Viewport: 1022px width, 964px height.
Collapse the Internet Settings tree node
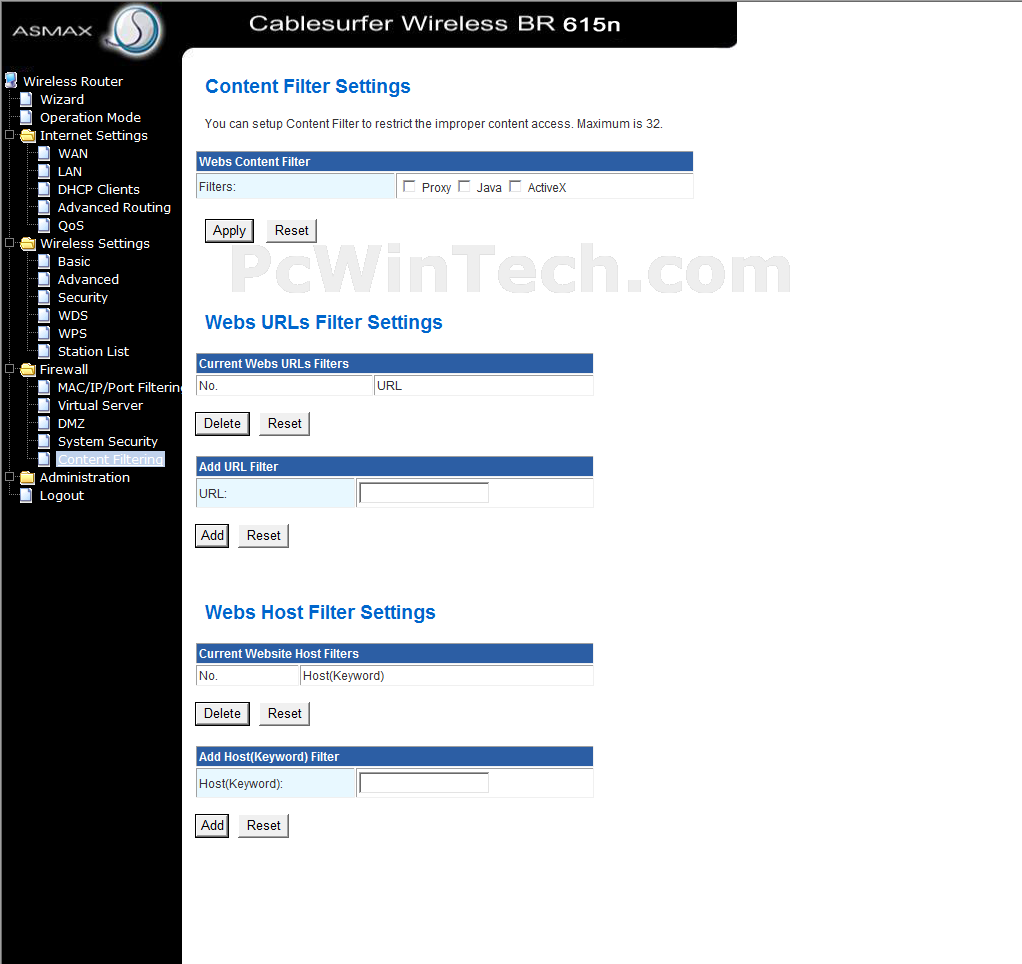[x=9, y=135]
